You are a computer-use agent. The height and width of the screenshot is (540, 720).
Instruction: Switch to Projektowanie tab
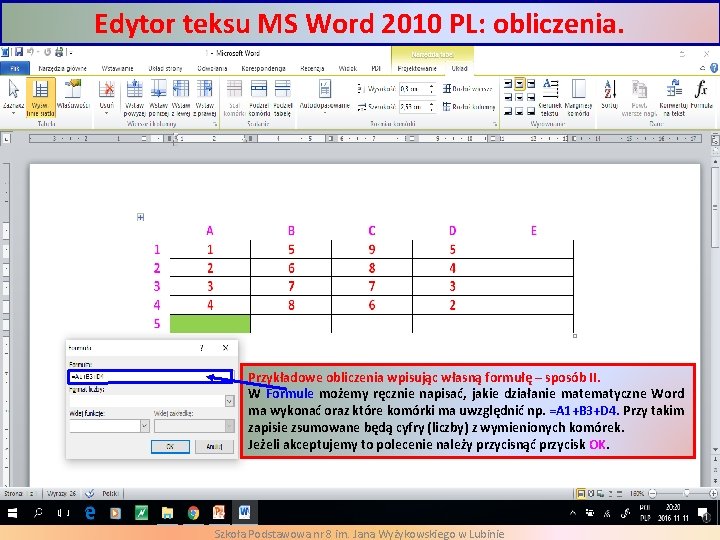(417, 68)
